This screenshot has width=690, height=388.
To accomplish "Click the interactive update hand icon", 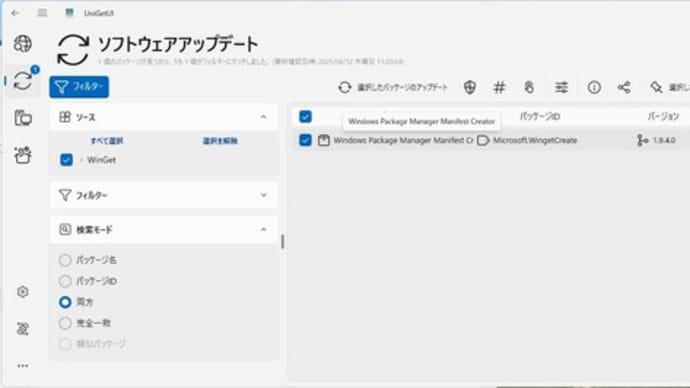I will 529,88.
